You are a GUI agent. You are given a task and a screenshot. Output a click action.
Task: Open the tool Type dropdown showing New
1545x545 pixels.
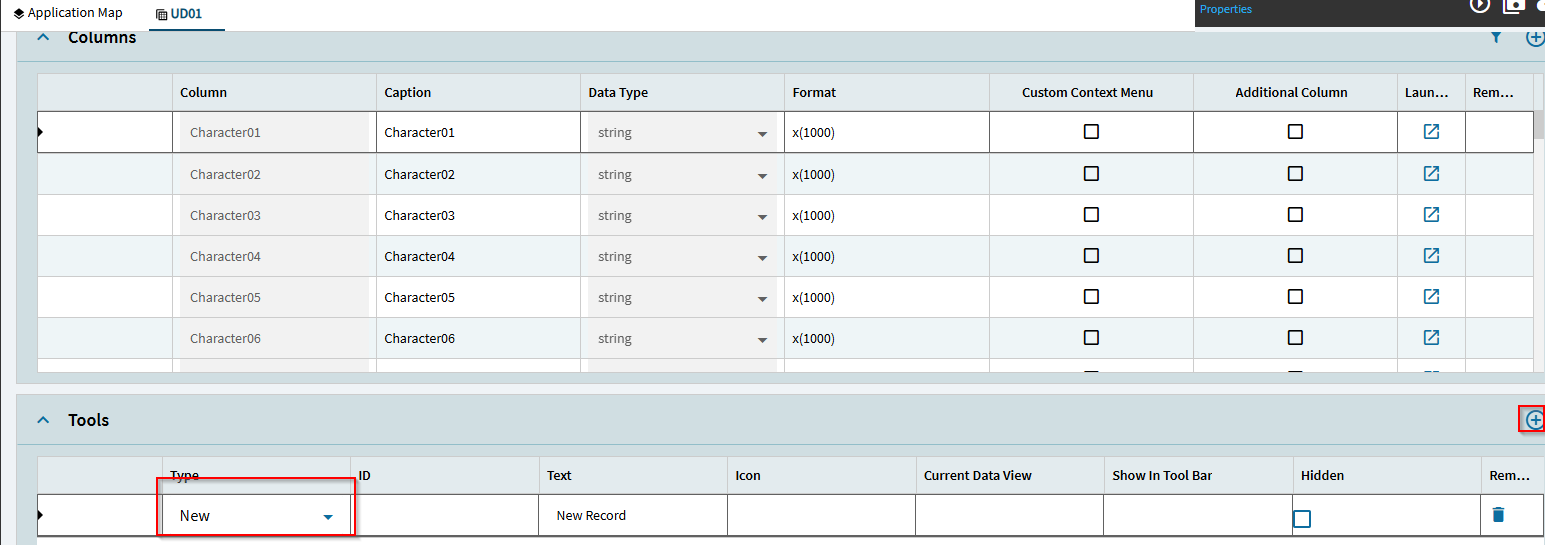(256, 516)
